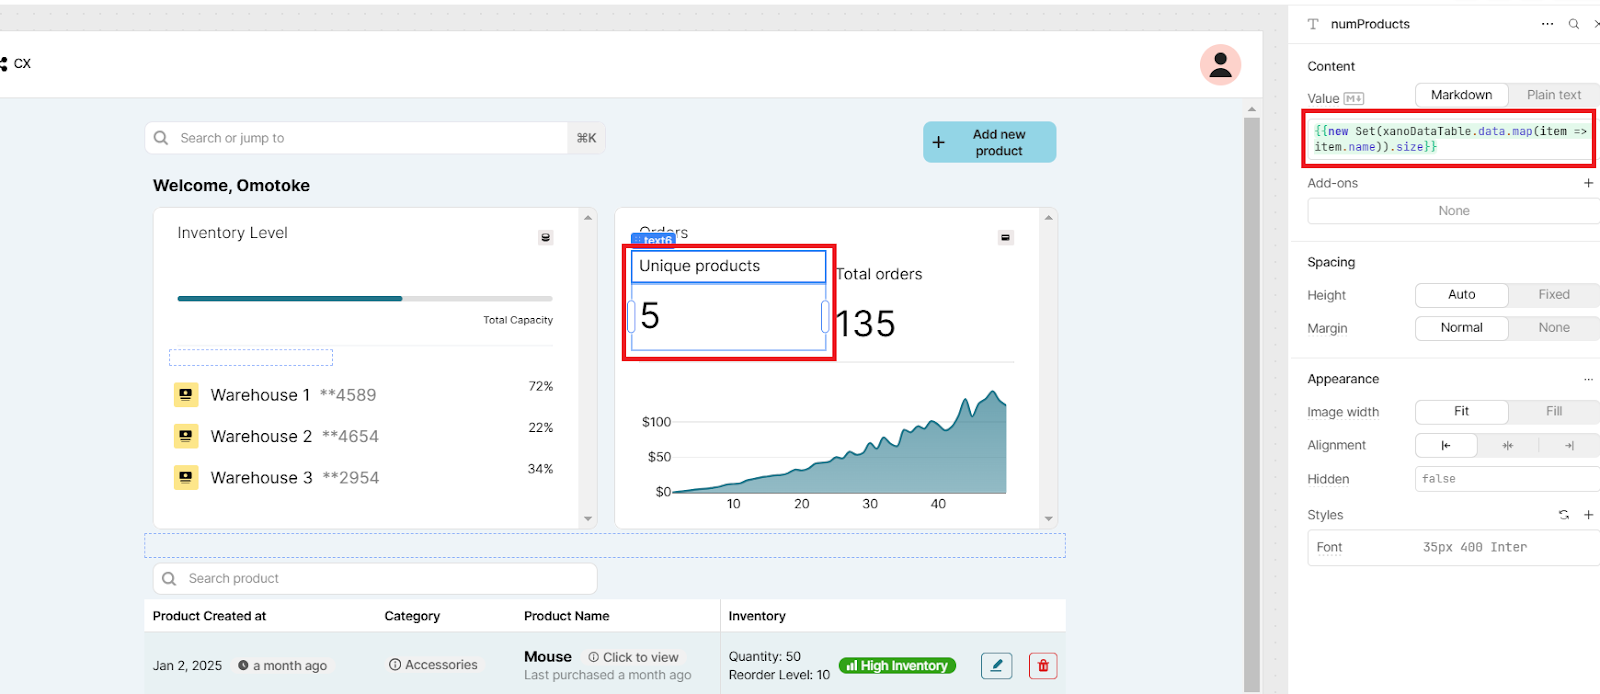The width and height of the screenshot is (1600, 694).
Task: Click the Product Created at column header
Action: click(209, 616)
